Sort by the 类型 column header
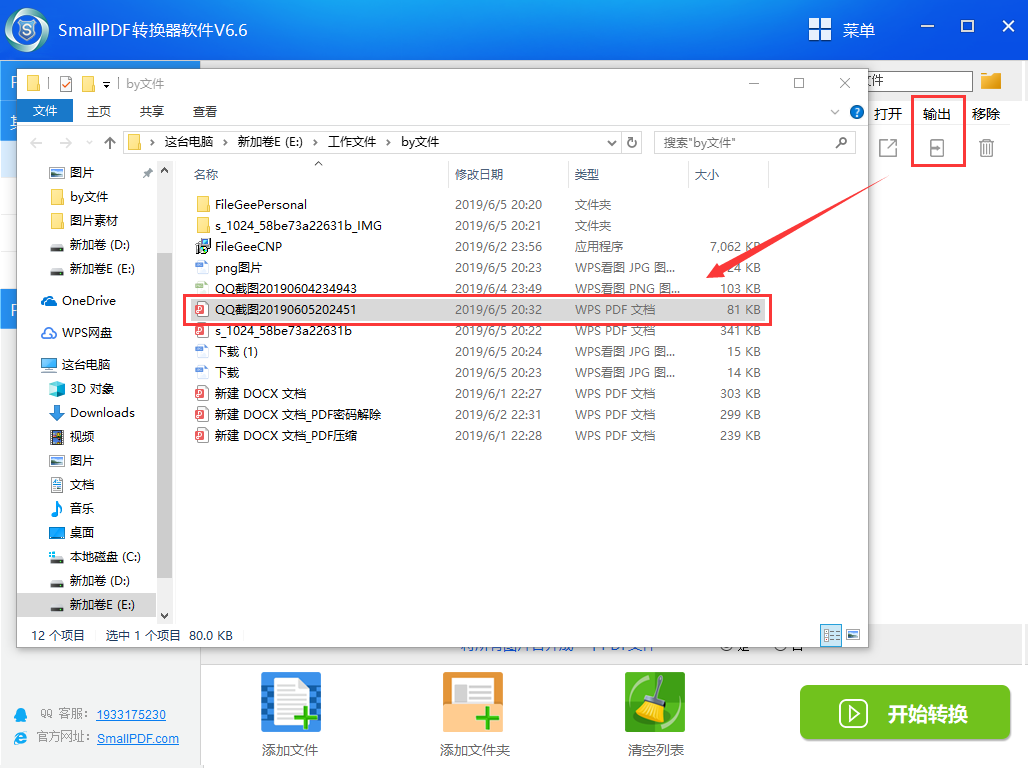The width and height of the screenshot is (1028, 768). click(x=587, y=174)
